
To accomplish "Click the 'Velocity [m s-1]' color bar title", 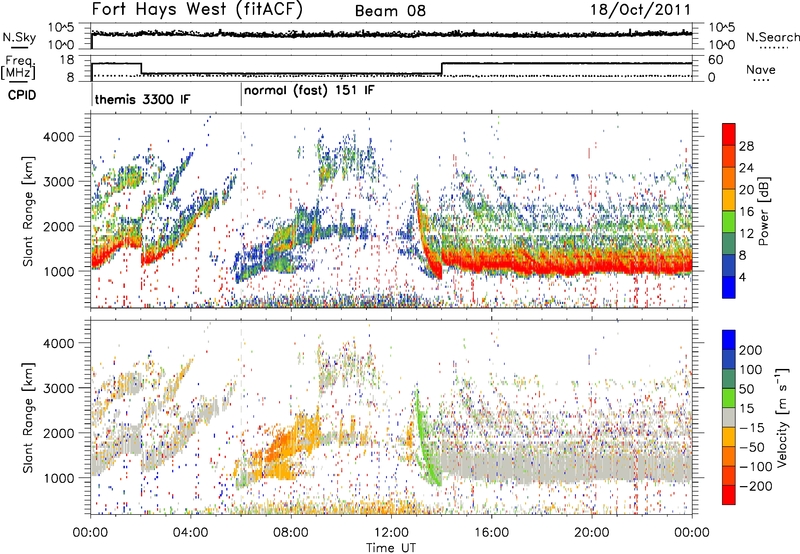I will [782, 417].
